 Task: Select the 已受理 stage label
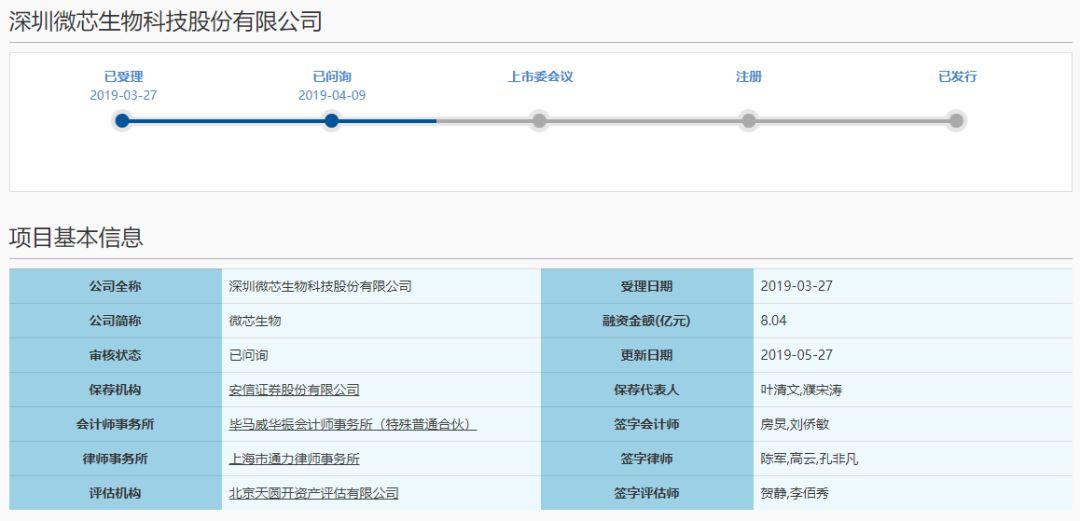tap(123, 77)
